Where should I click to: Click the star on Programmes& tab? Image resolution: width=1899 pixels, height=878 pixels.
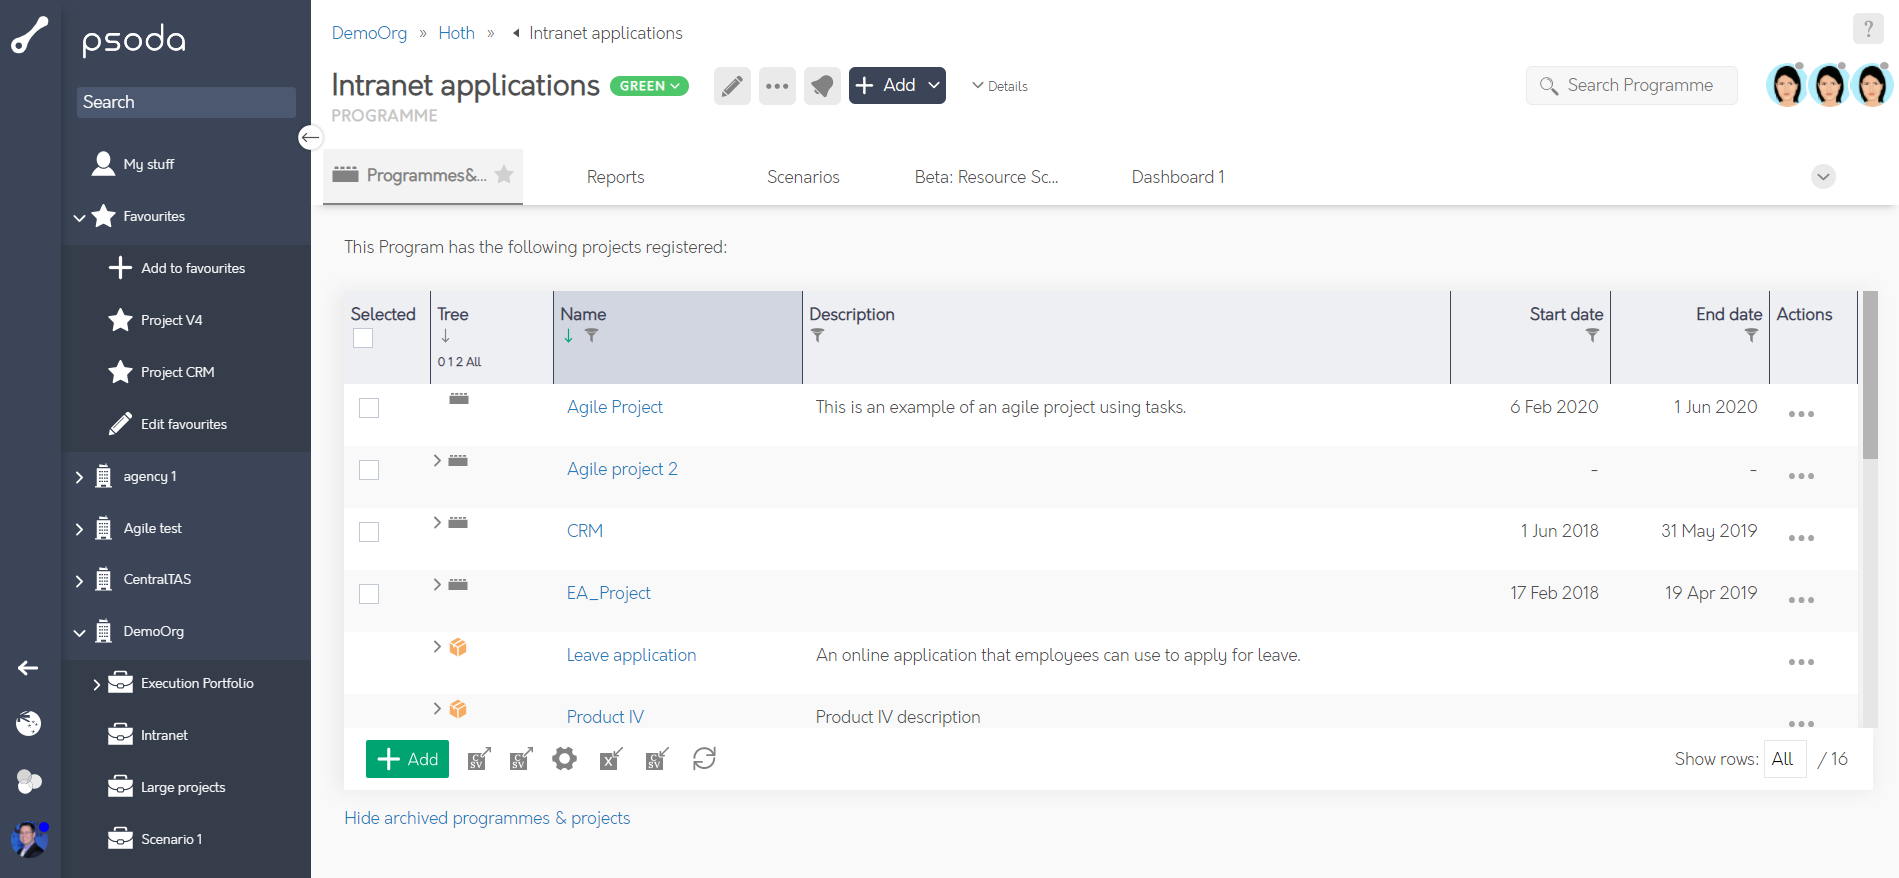pos(505,174)
